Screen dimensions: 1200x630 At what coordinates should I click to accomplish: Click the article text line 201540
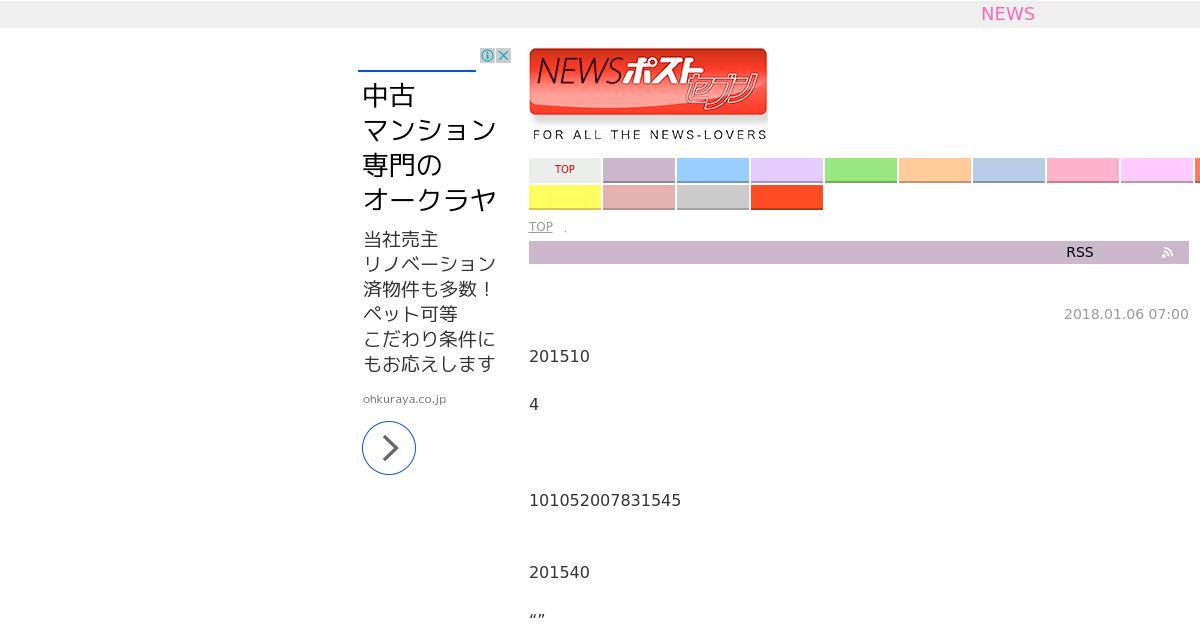click(x=559, y=573)
